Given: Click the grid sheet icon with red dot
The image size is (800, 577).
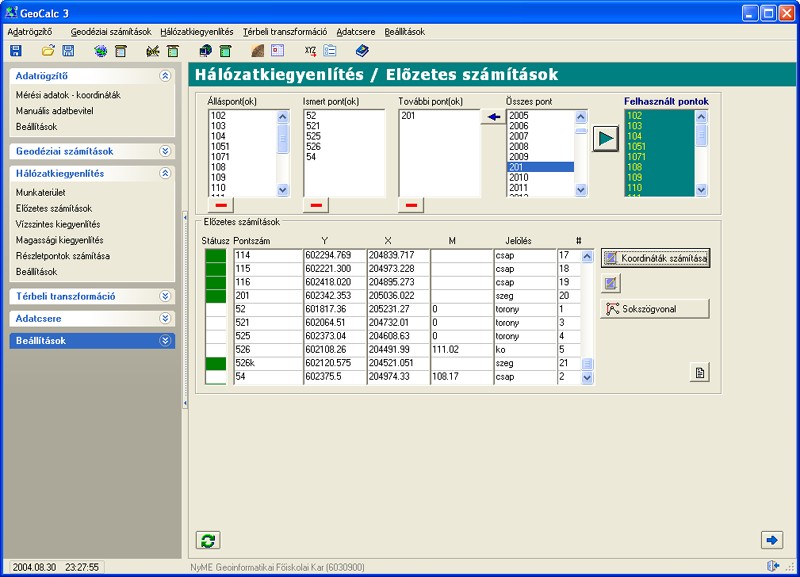Looking at the screenshot, I should point(278,51).
